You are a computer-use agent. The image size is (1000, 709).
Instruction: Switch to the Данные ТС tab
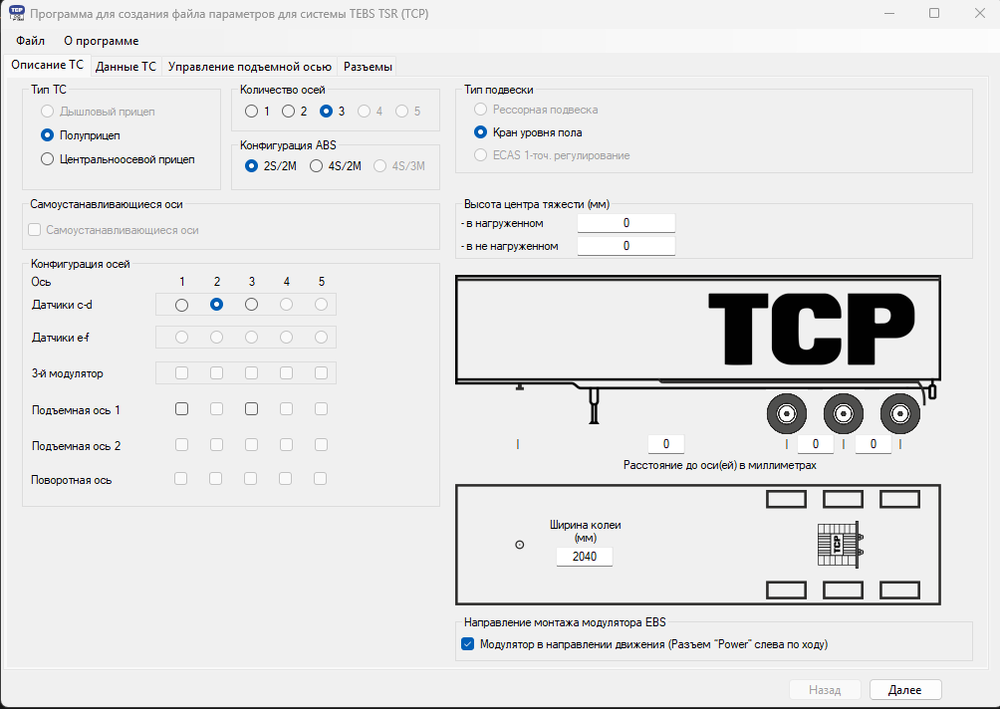(126, 66)
